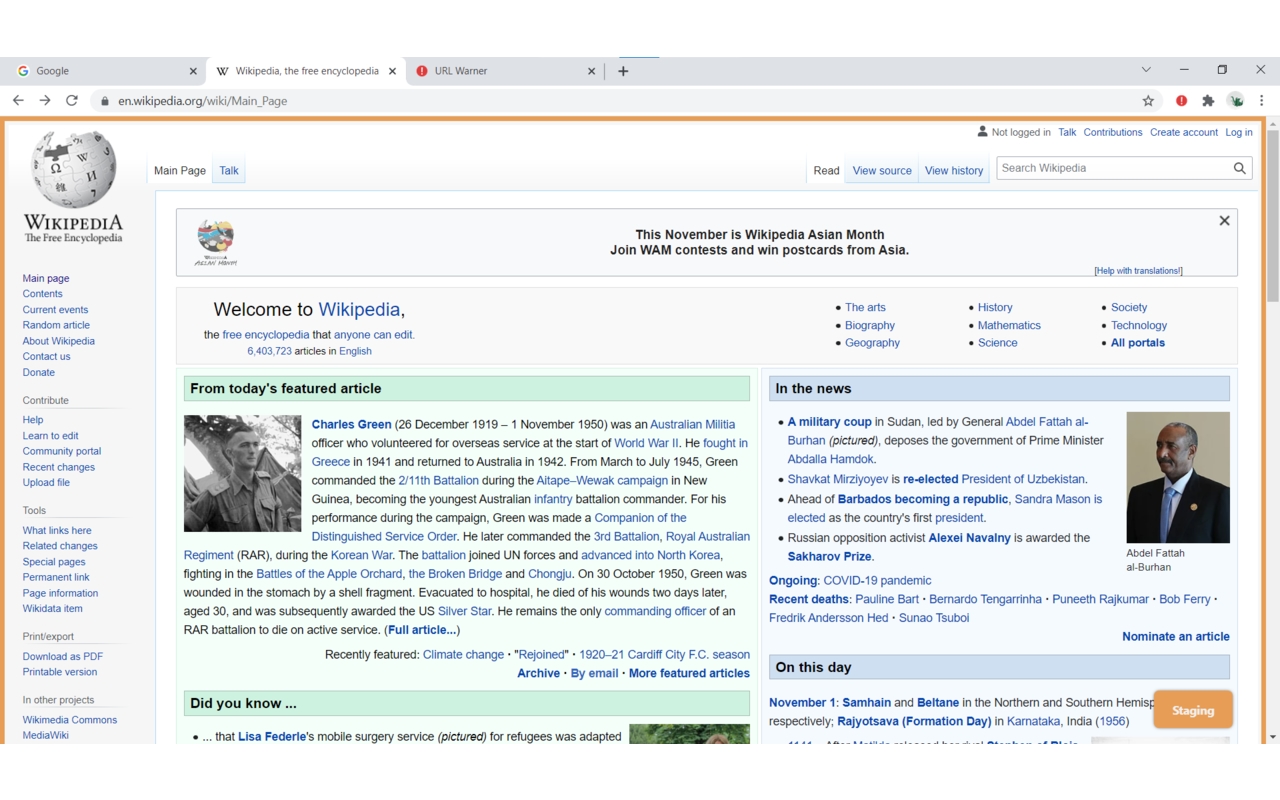Go back with the browser back arrow
The height and width of the screenshot is (800, 1280).
click(18, 100)
